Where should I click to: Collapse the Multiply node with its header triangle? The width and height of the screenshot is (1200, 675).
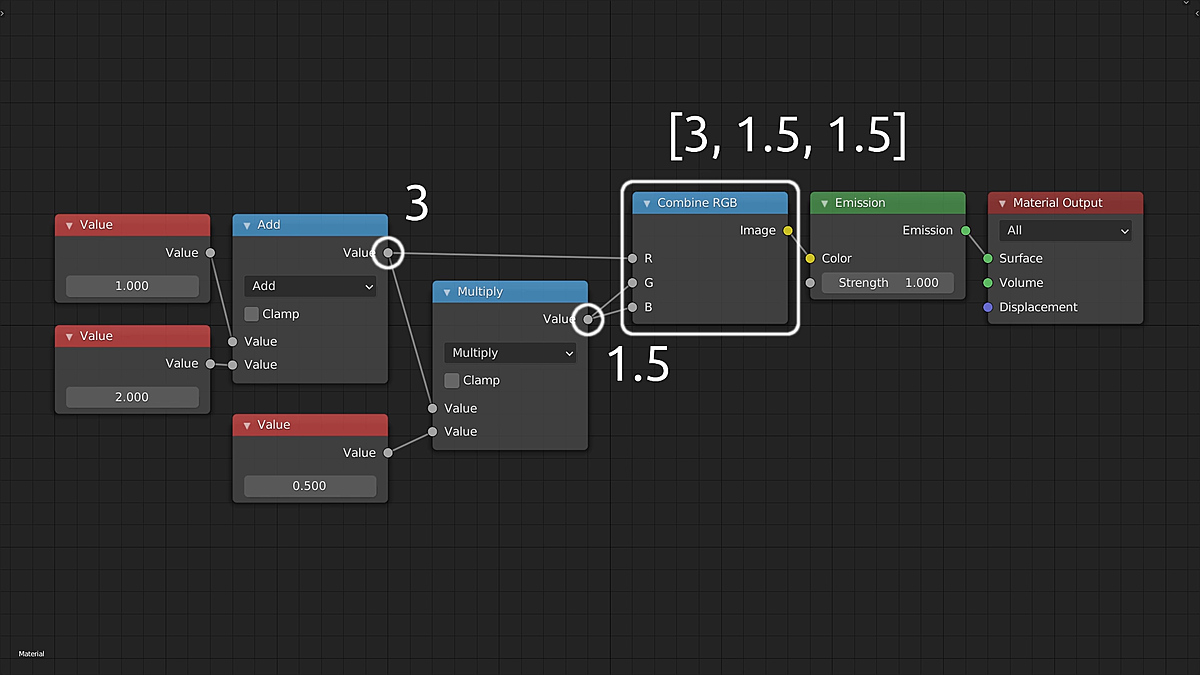pyautogui.click(x=447, y=292)
